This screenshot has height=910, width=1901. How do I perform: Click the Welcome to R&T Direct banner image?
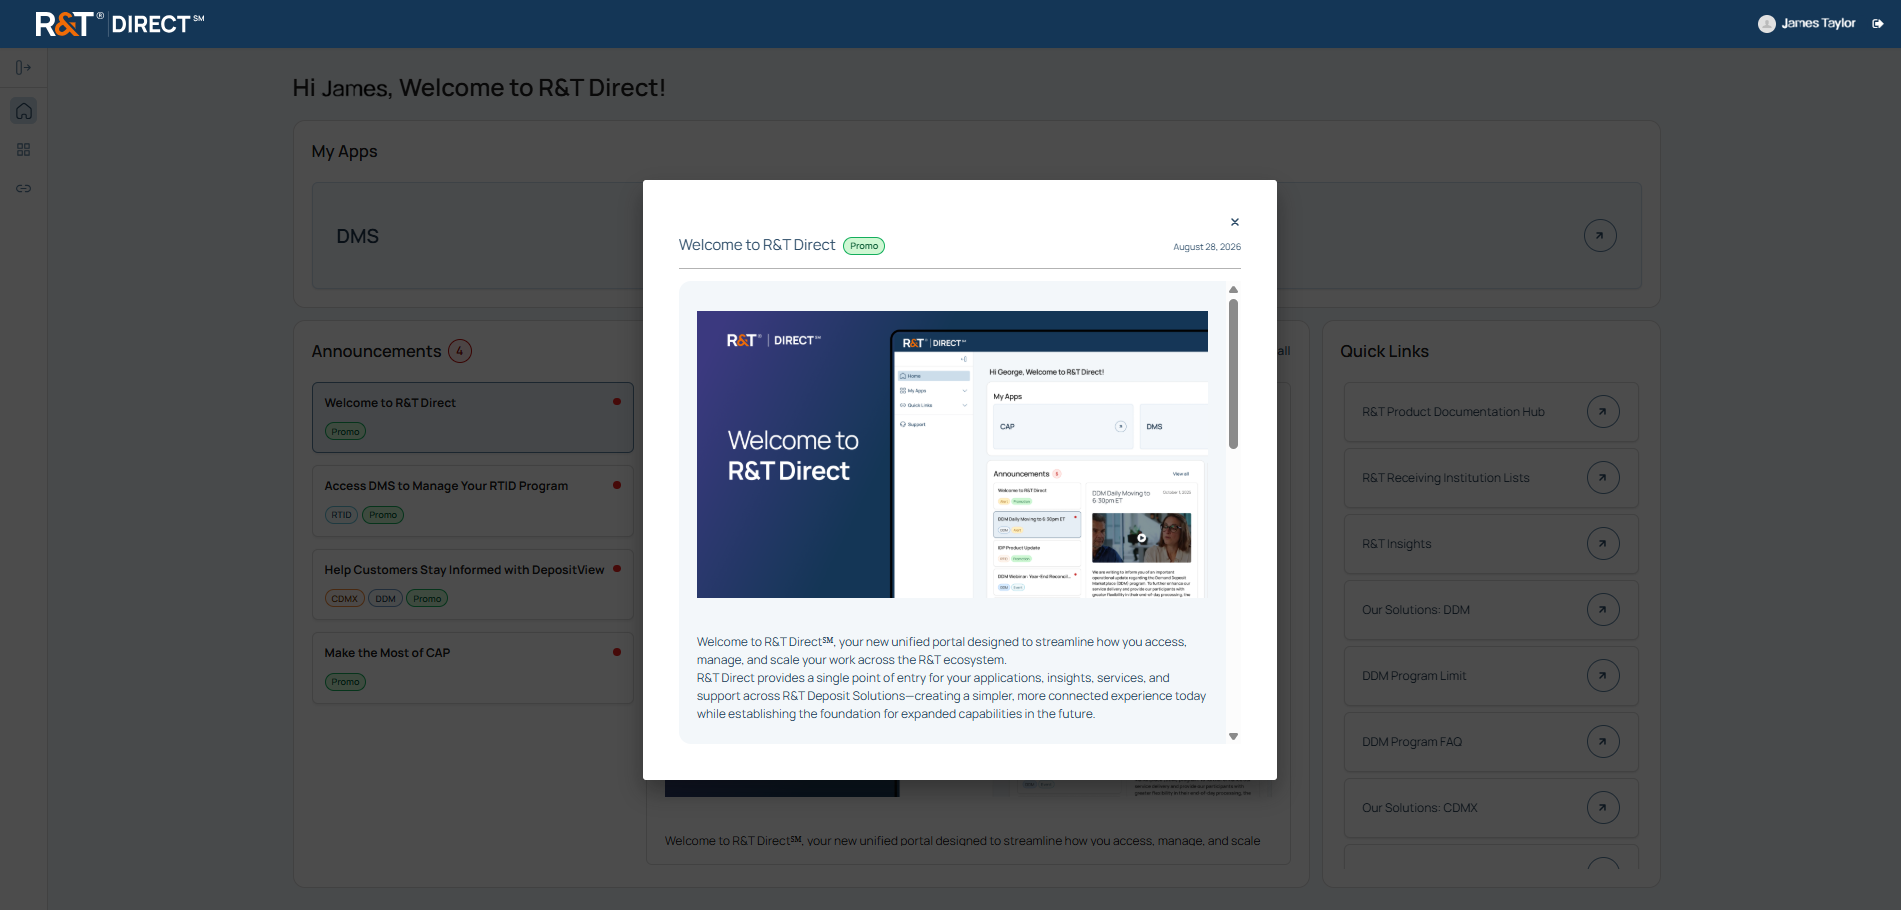click(x=952, y=454)
